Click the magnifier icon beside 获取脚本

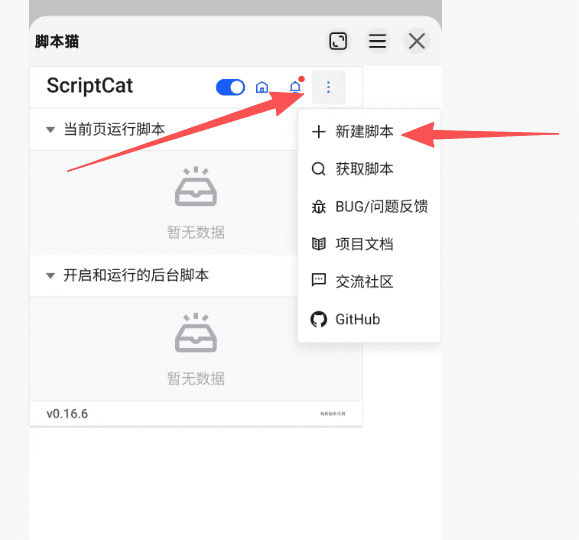318,169
